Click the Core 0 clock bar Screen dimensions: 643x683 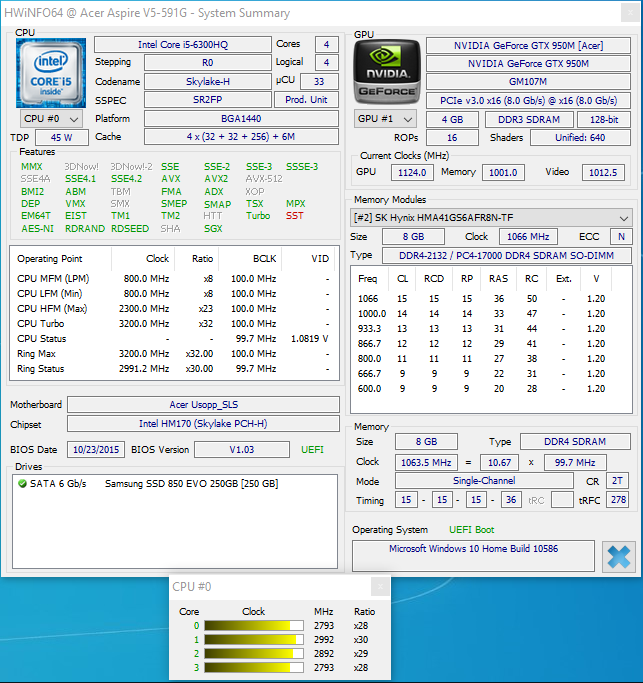(x=254, y=626)
